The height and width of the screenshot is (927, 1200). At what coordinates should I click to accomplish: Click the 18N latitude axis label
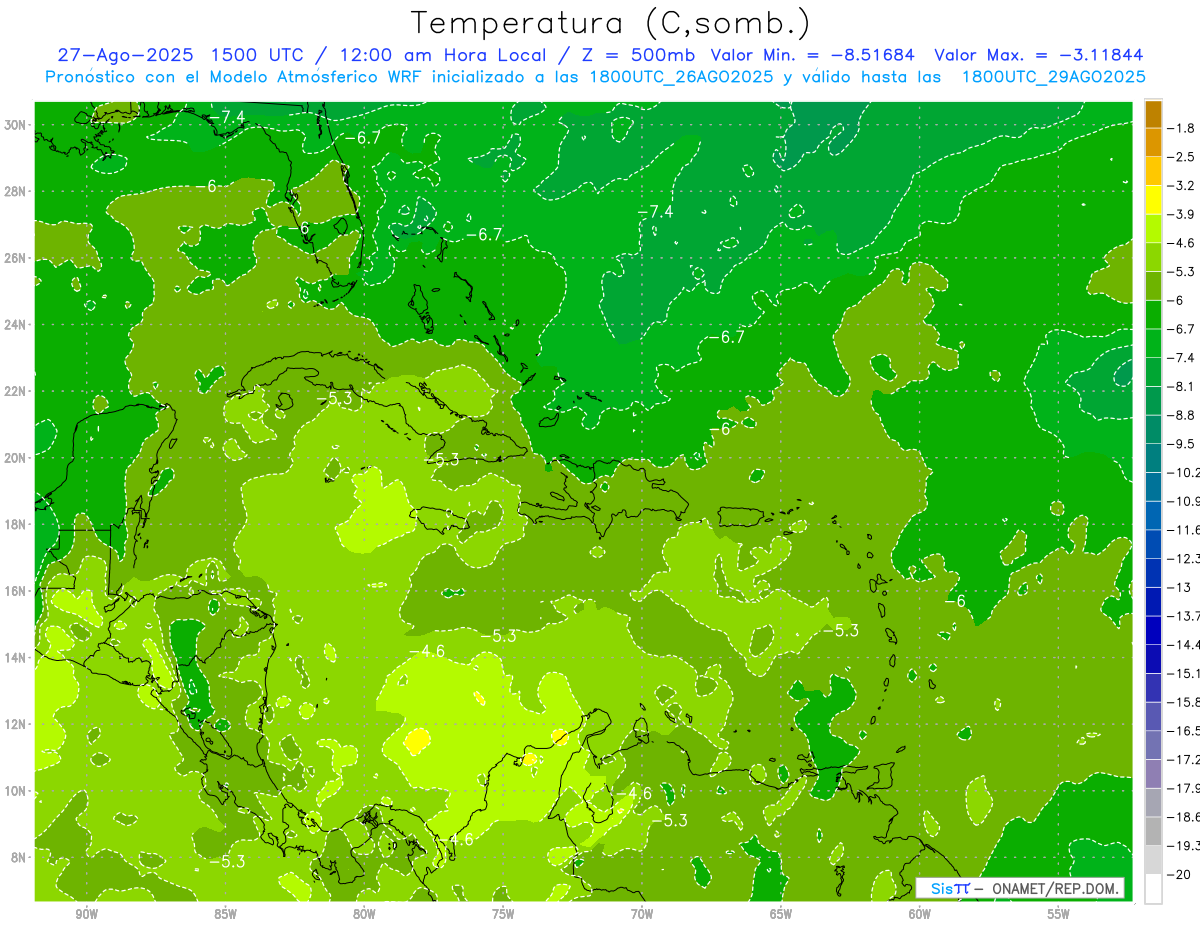point(17,524)
